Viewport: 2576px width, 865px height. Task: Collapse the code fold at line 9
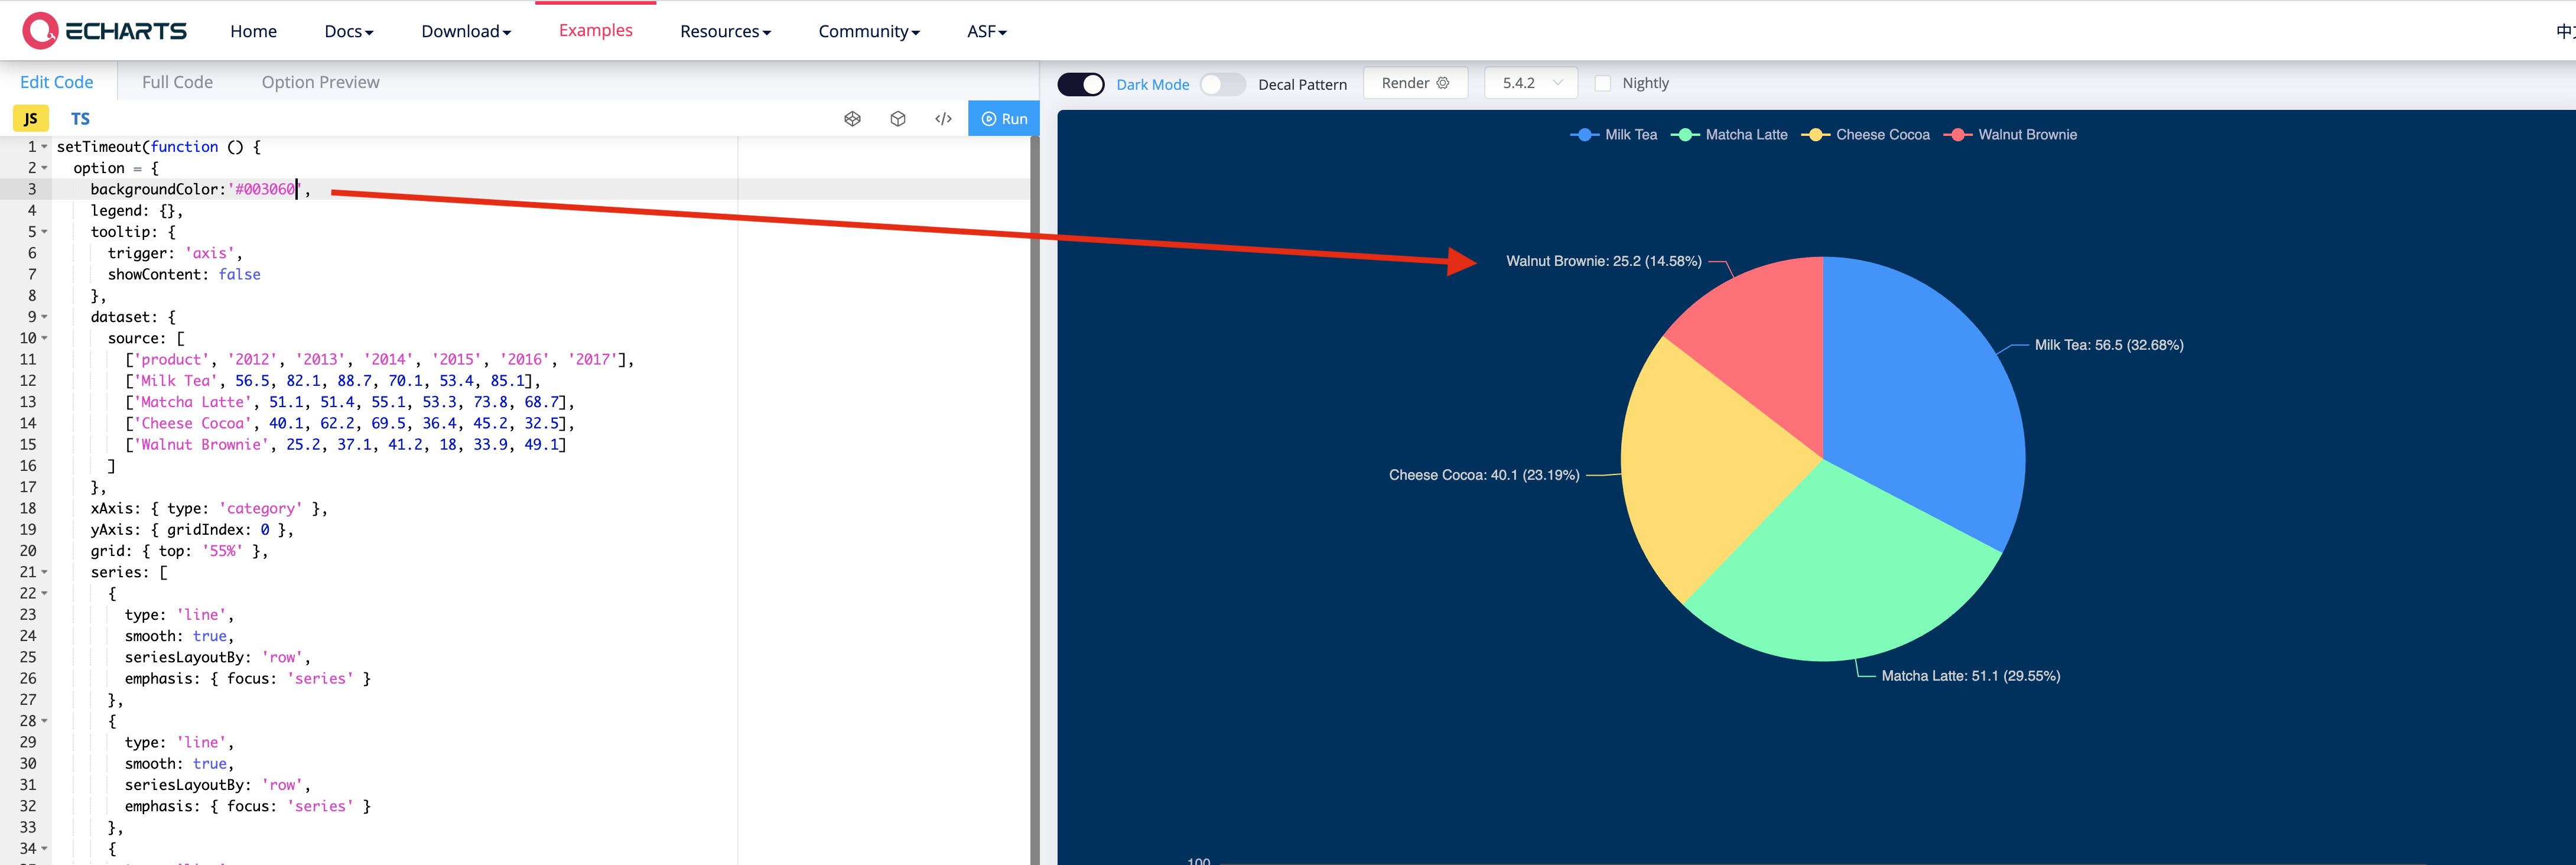pyautogui.click(x=44, y=317)
